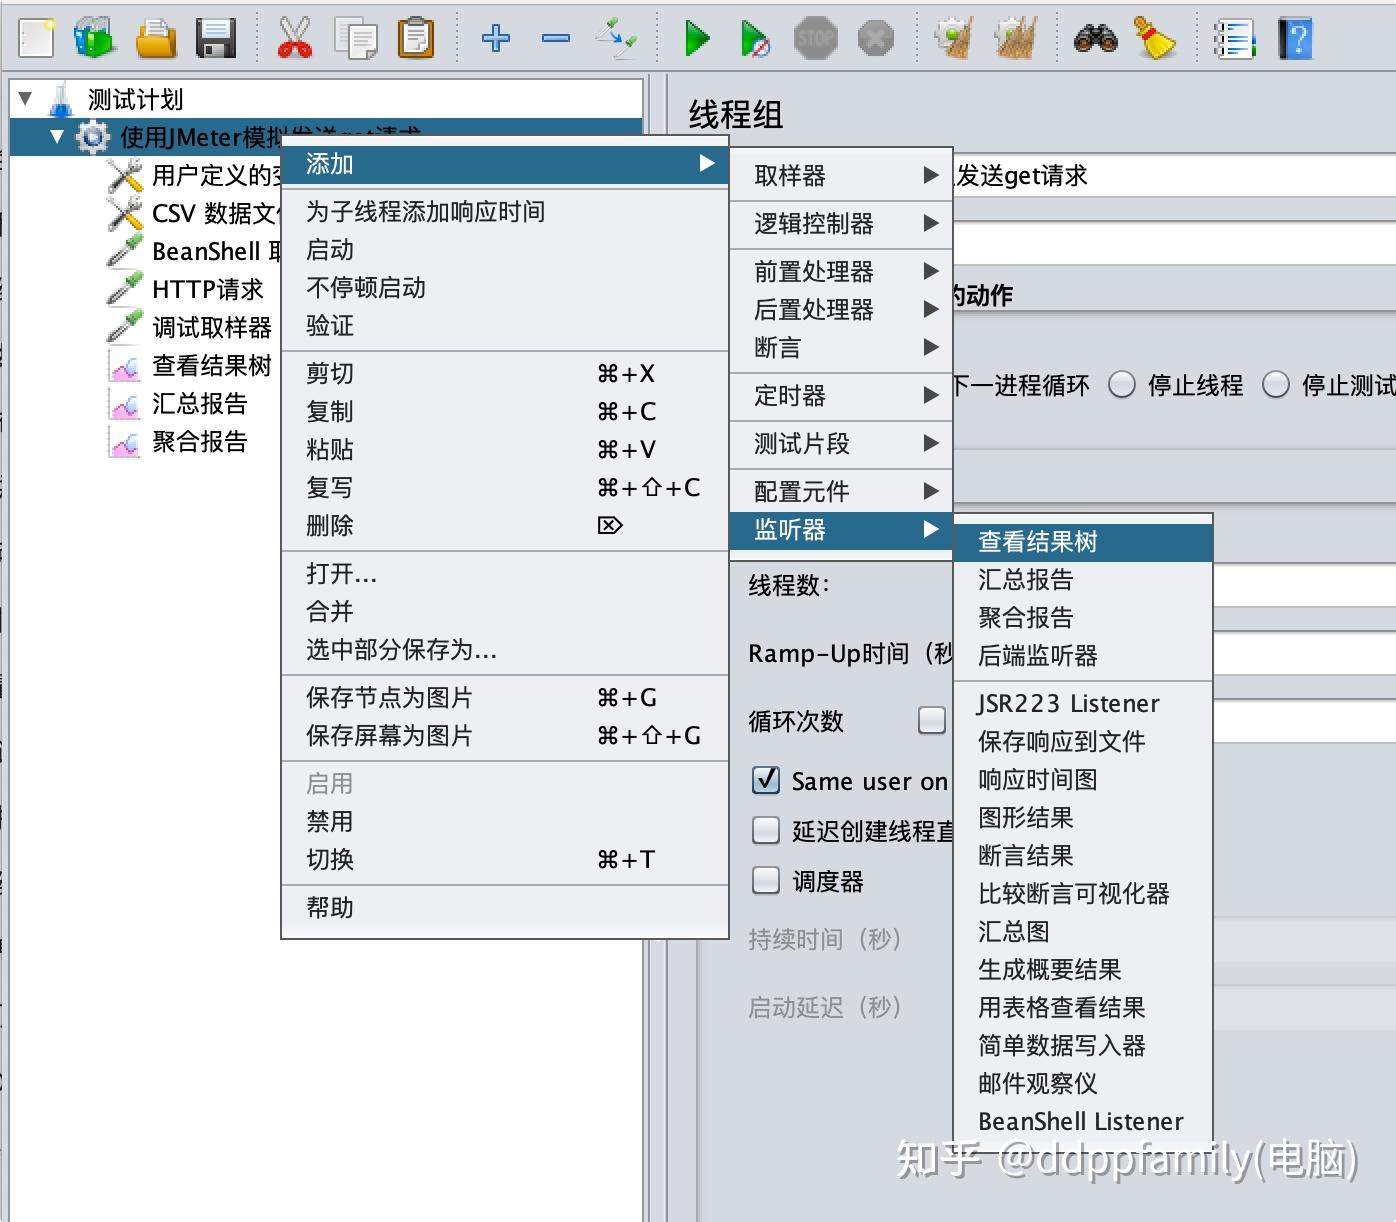Screen dimensions: 1396x1222
Task: Enable the 调度器 scheduler checkbox
Action: [x=765, y=880]
